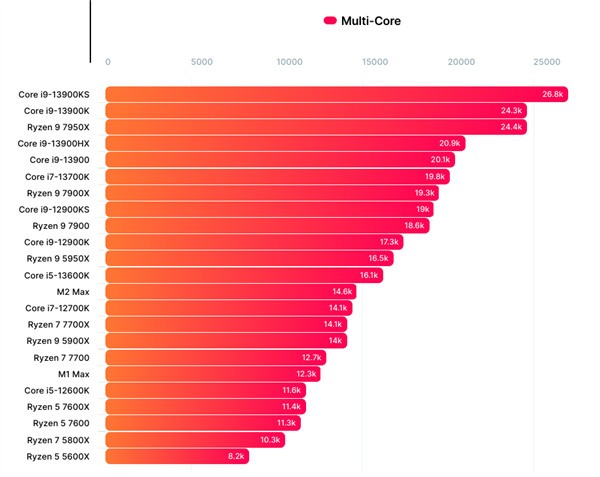Select the Ryzen 9 7950X bar

[x=316, y=127]
